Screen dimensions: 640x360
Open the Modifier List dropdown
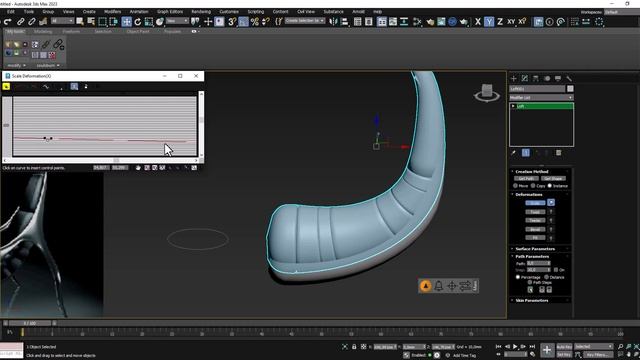(x=541, y=98)
